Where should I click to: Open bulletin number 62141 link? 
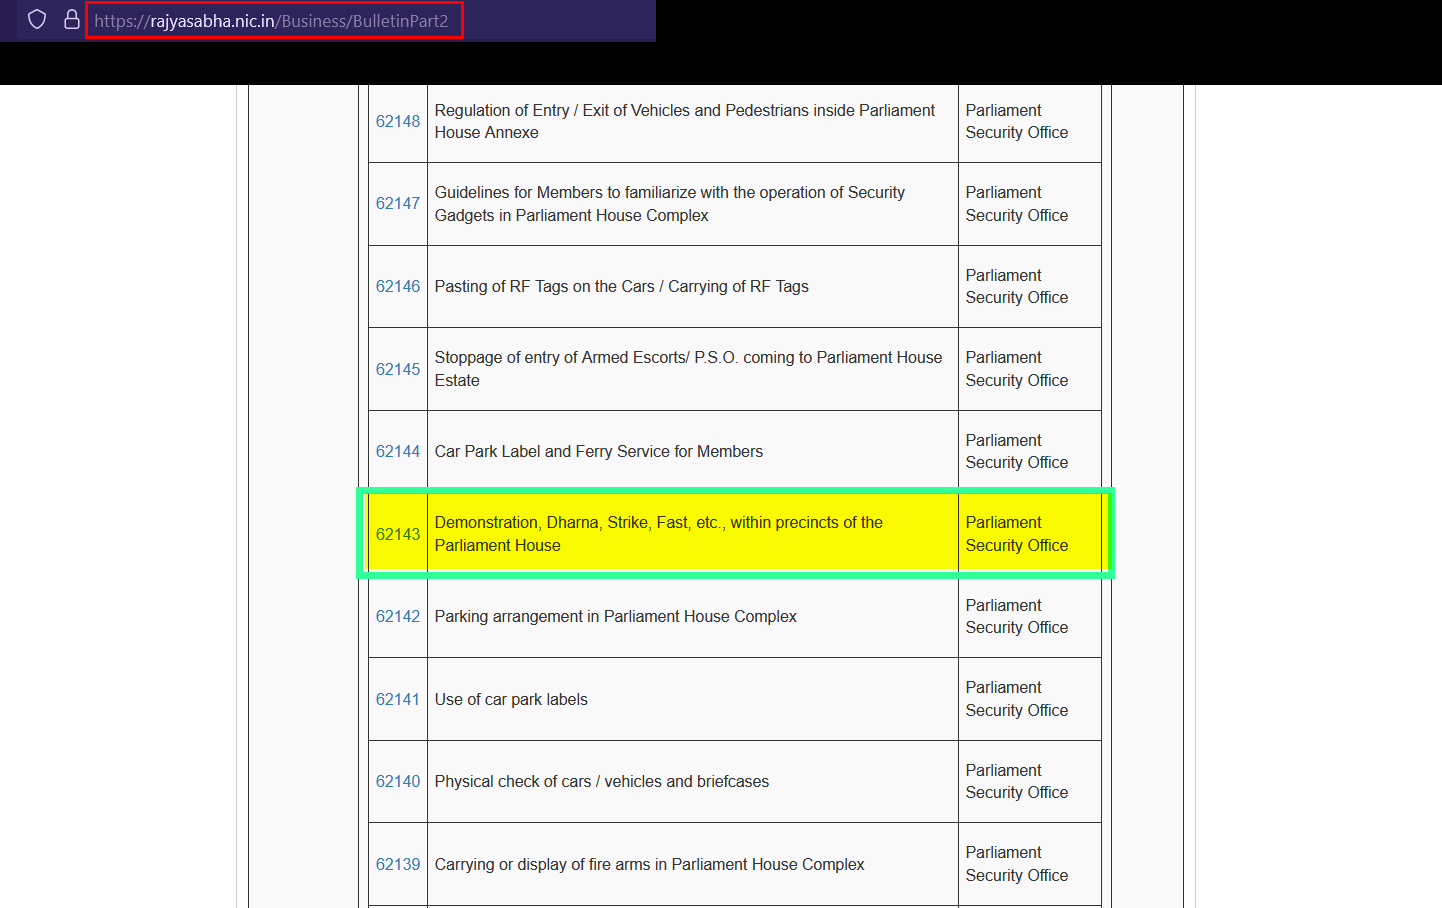coord(398,699)
